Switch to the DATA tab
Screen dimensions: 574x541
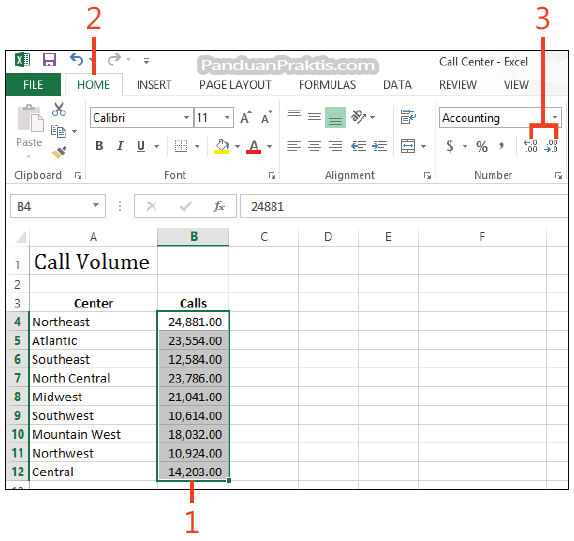[x=397, y=85]
